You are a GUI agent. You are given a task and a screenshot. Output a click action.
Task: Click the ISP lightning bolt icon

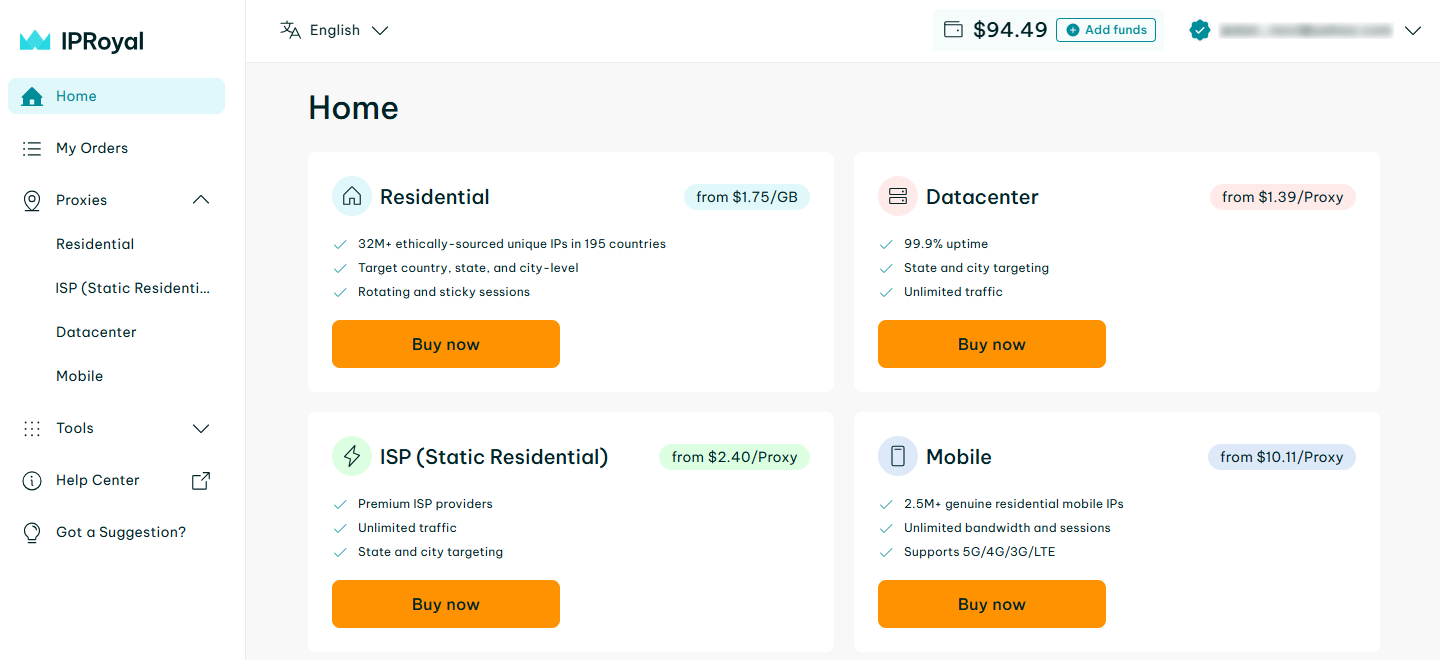pyautogui.click(x=352, y=457)
